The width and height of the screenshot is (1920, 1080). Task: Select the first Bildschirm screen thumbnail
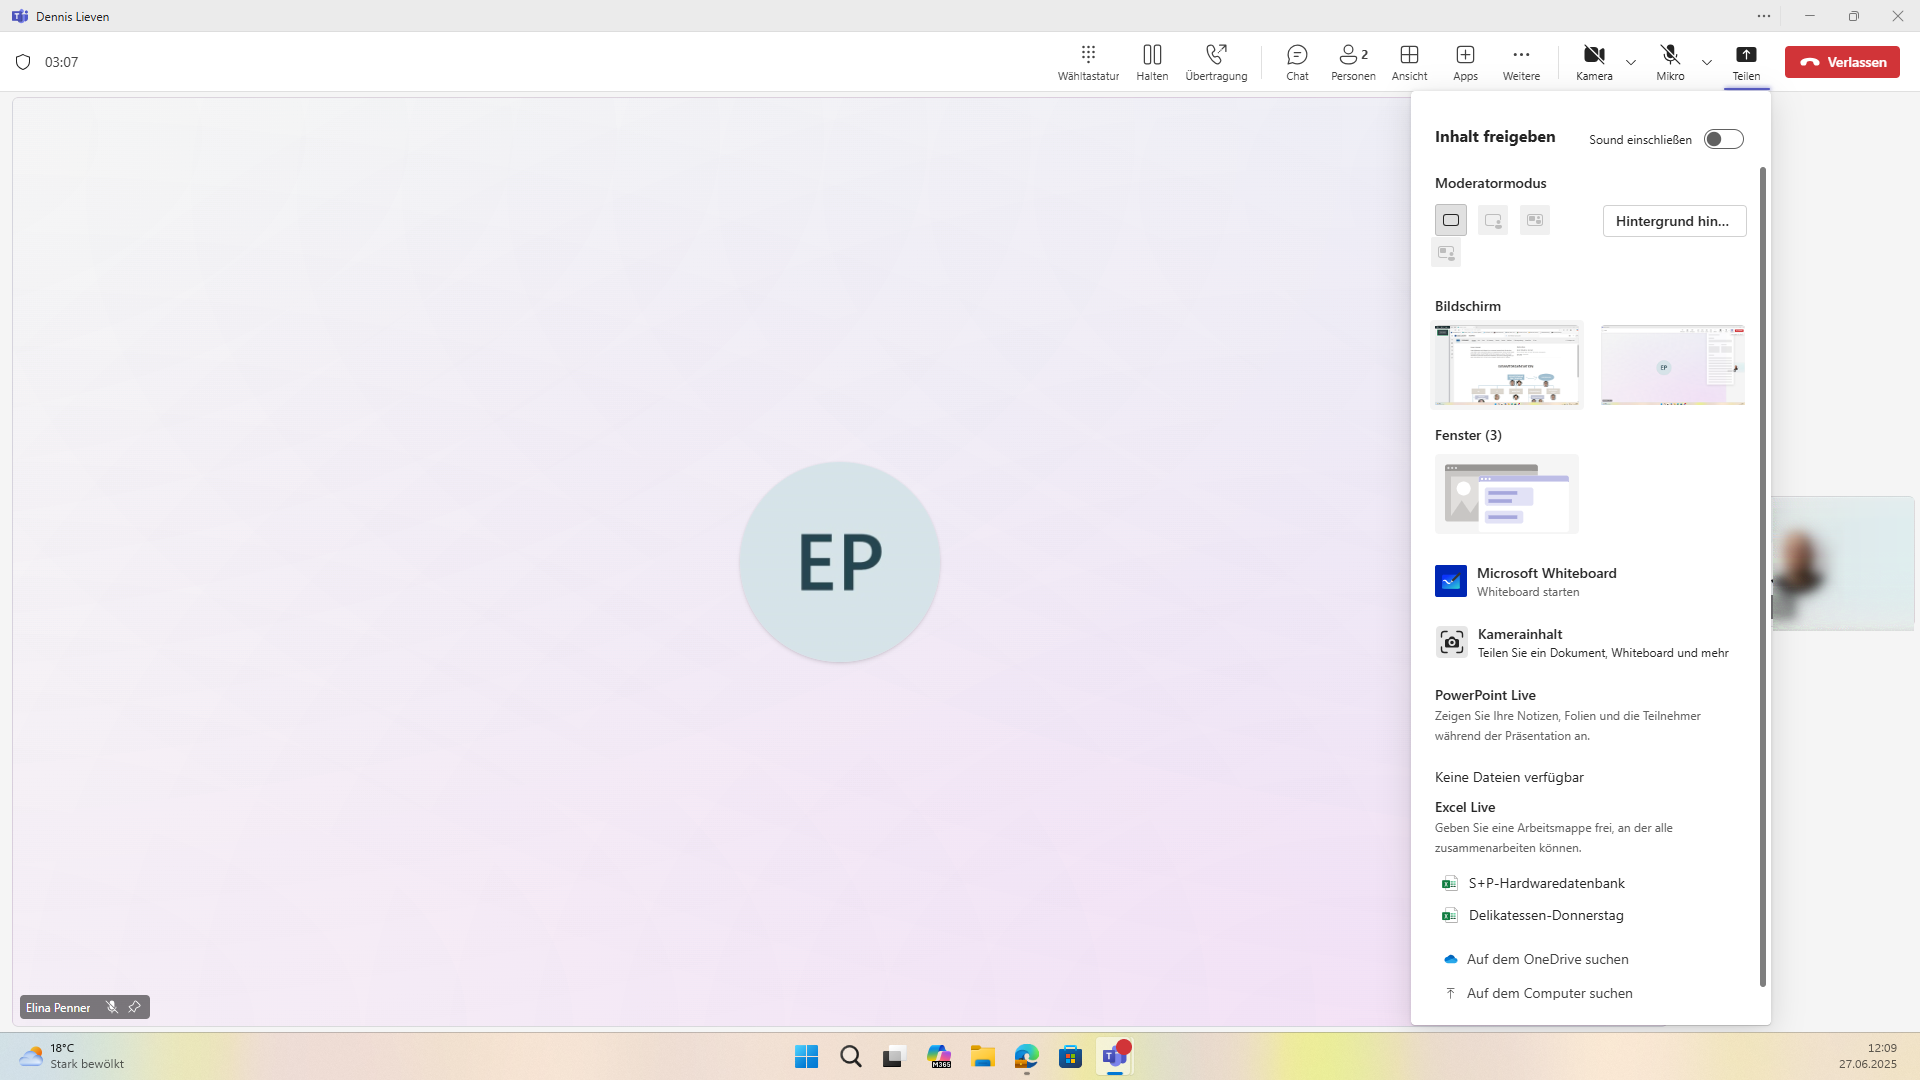coord(1507,365)
